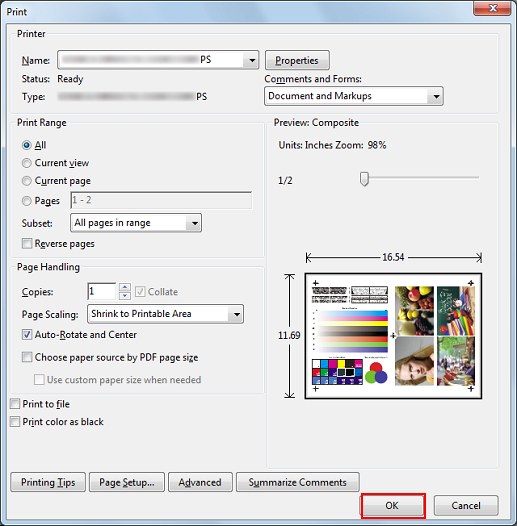Uncheck Auto-Rotate and Center
The image size is (517, 526).
point(27,334)
